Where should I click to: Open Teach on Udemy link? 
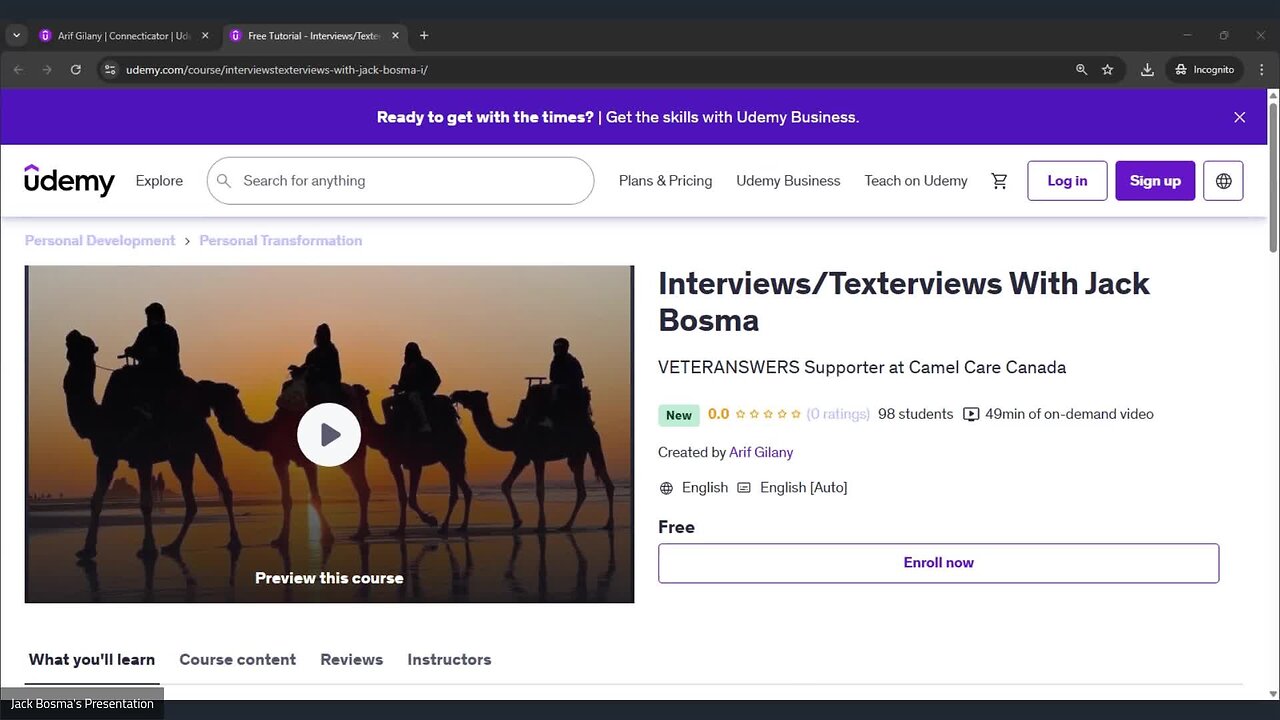pyautogui.click(x=916, y=181)
